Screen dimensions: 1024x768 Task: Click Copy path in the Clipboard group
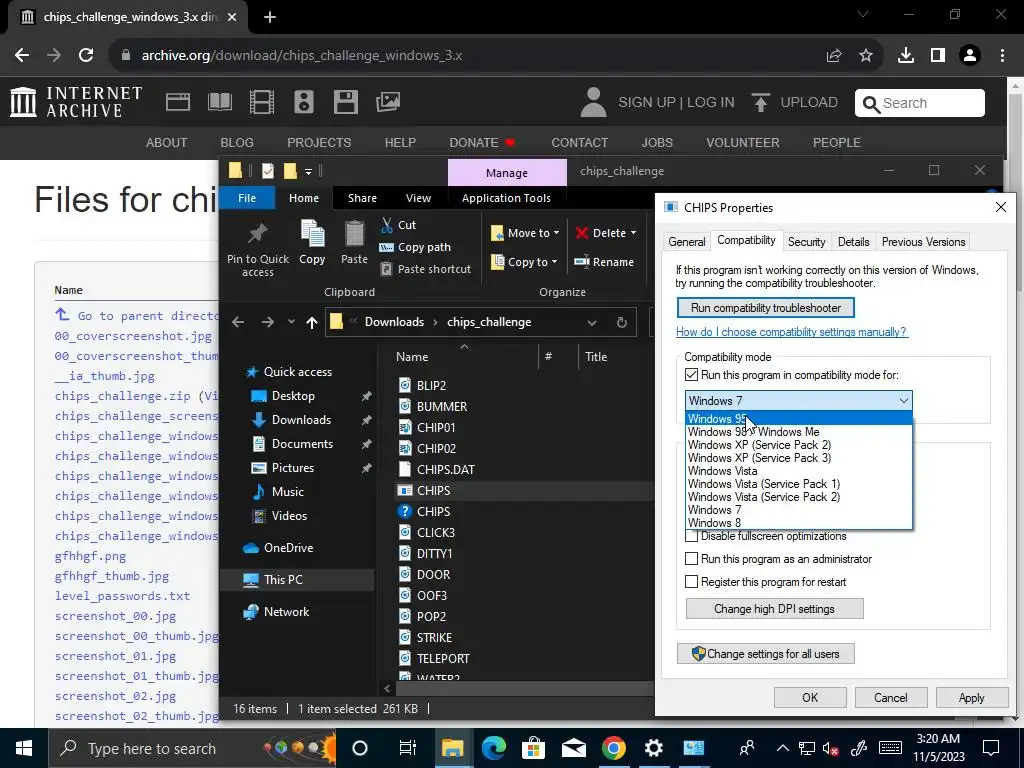pos(415,247)
